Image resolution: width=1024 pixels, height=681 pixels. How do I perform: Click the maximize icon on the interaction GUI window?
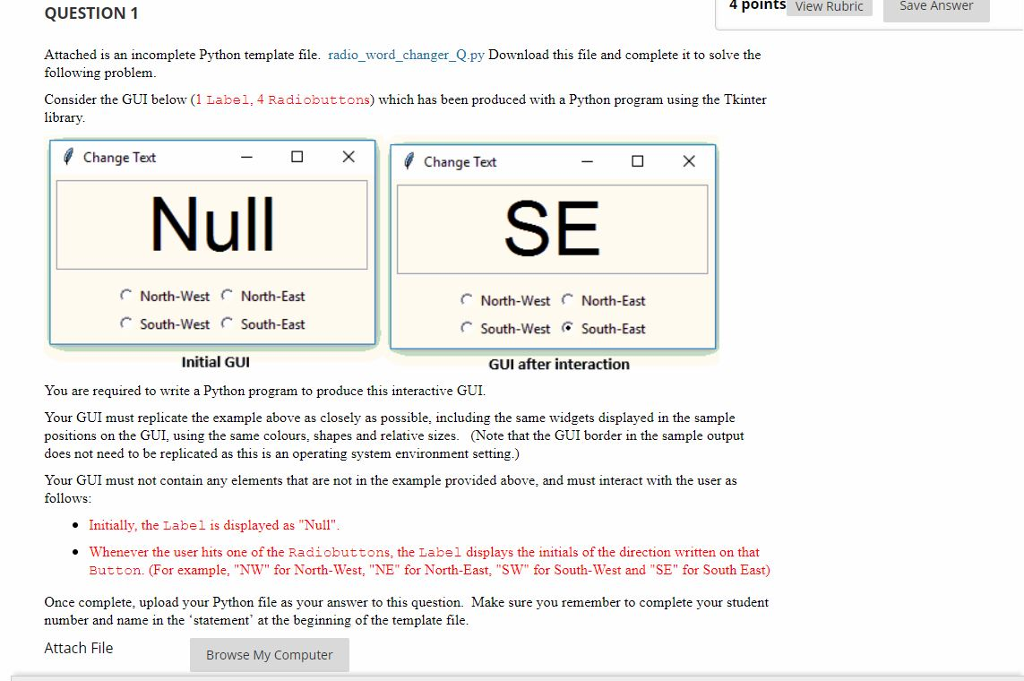(x=637, y=161)
